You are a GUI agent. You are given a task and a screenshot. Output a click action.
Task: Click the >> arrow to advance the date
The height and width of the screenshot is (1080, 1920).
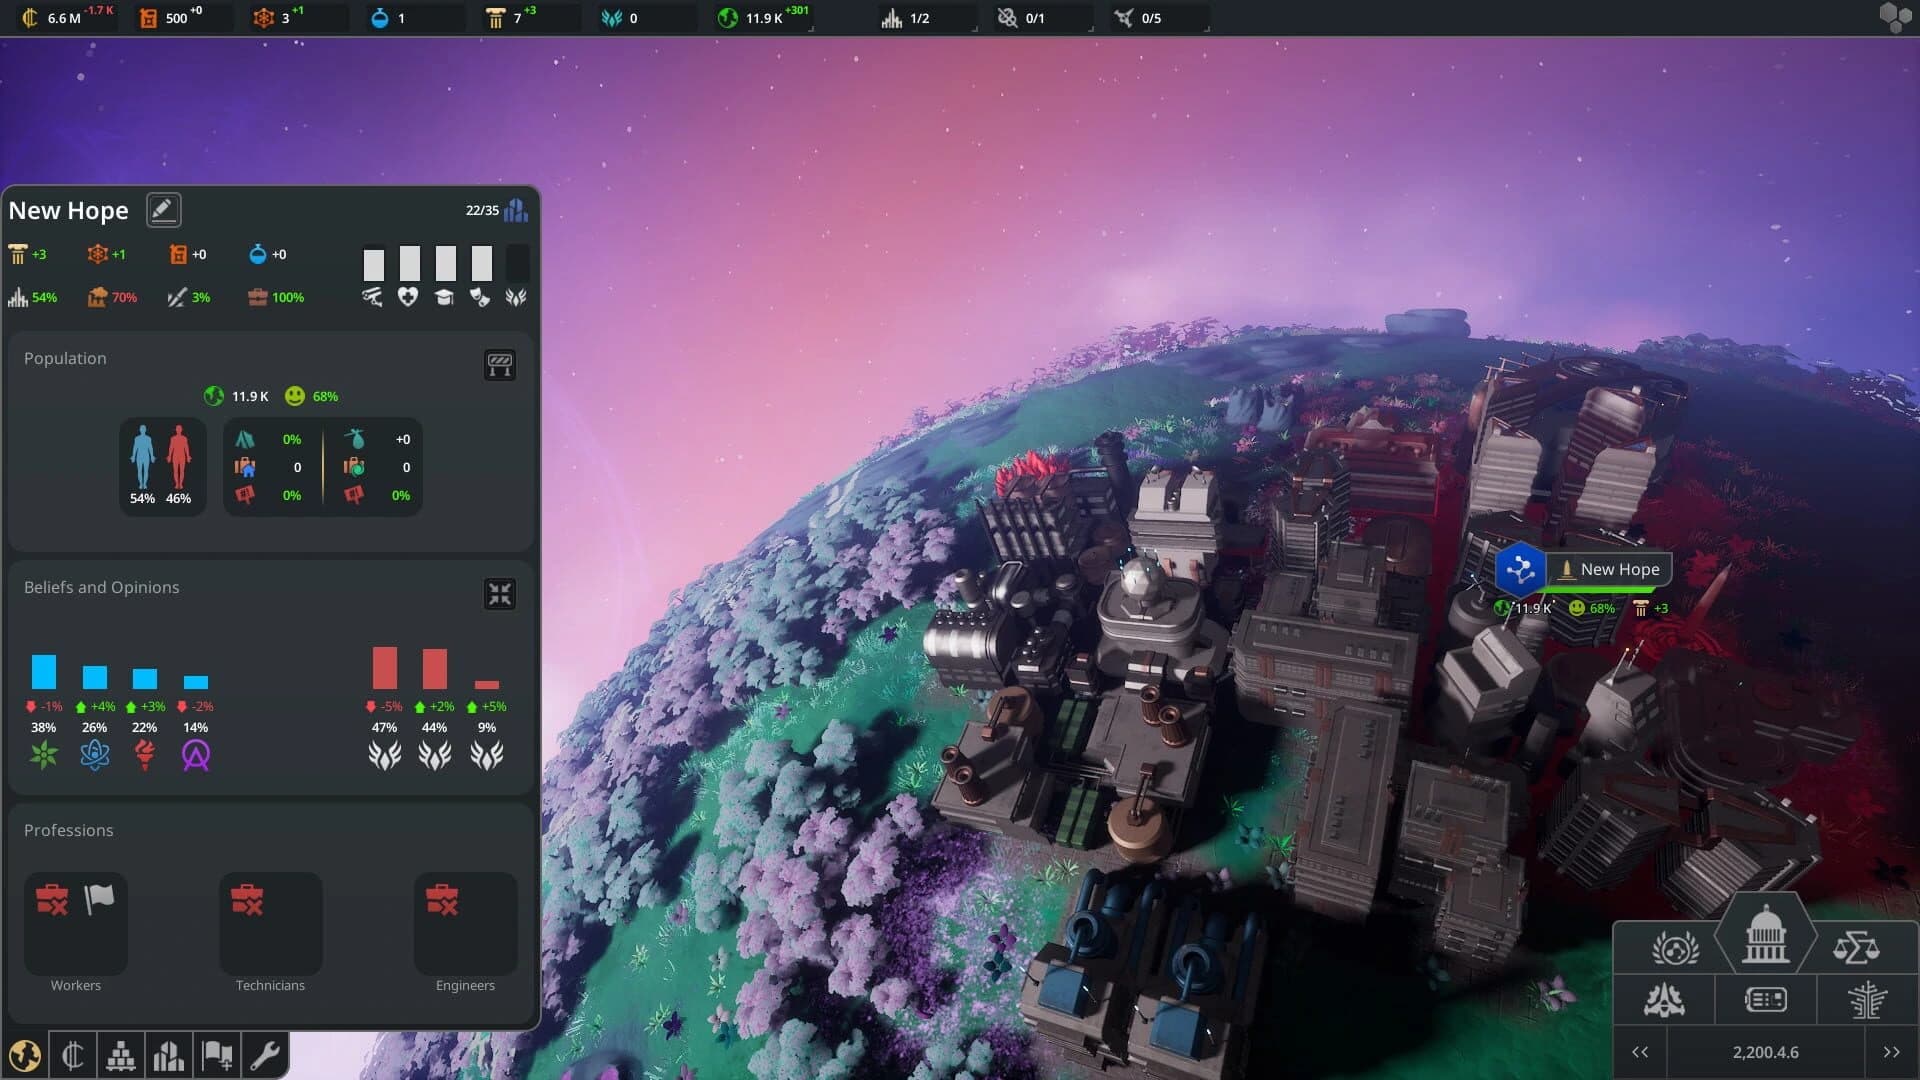coord(1890,1051)
